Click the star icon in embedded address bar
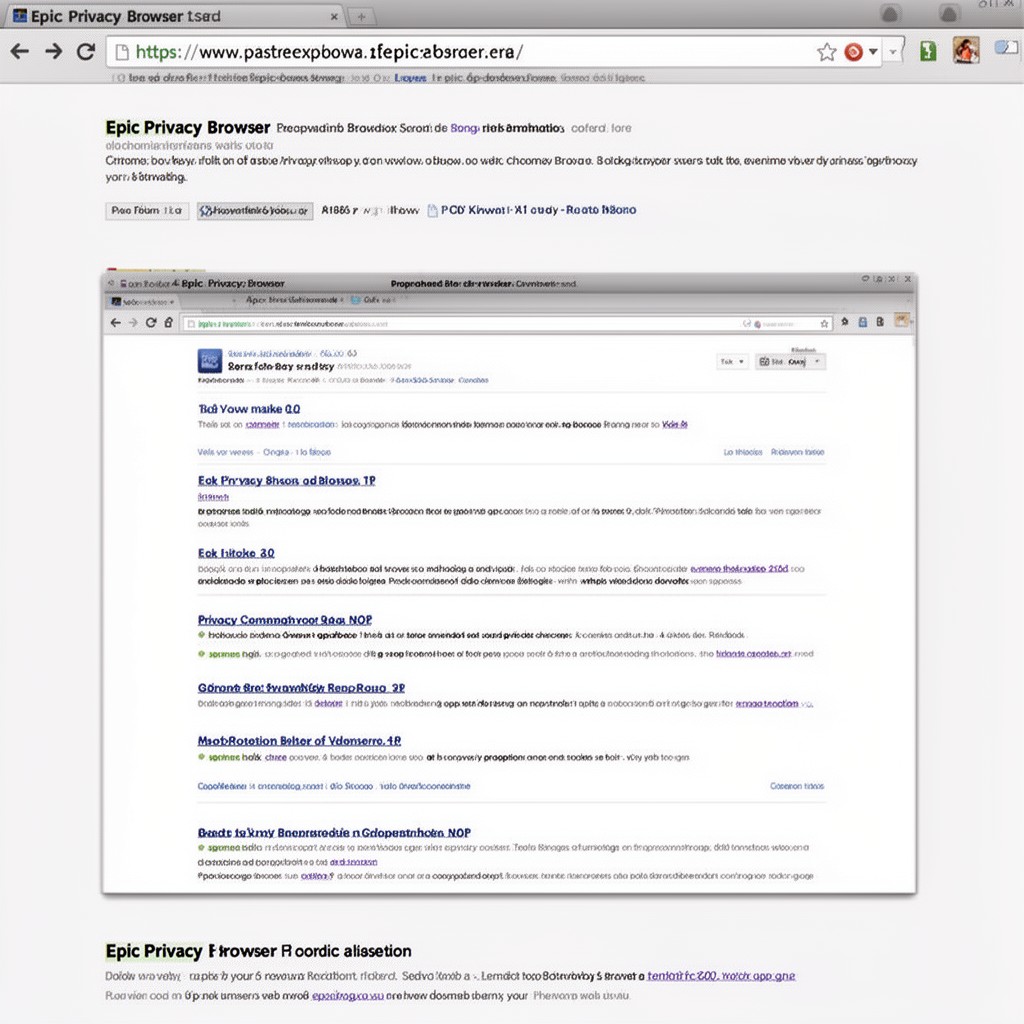The height and width of the screenshot is (1024, 1024). [824, 323]
